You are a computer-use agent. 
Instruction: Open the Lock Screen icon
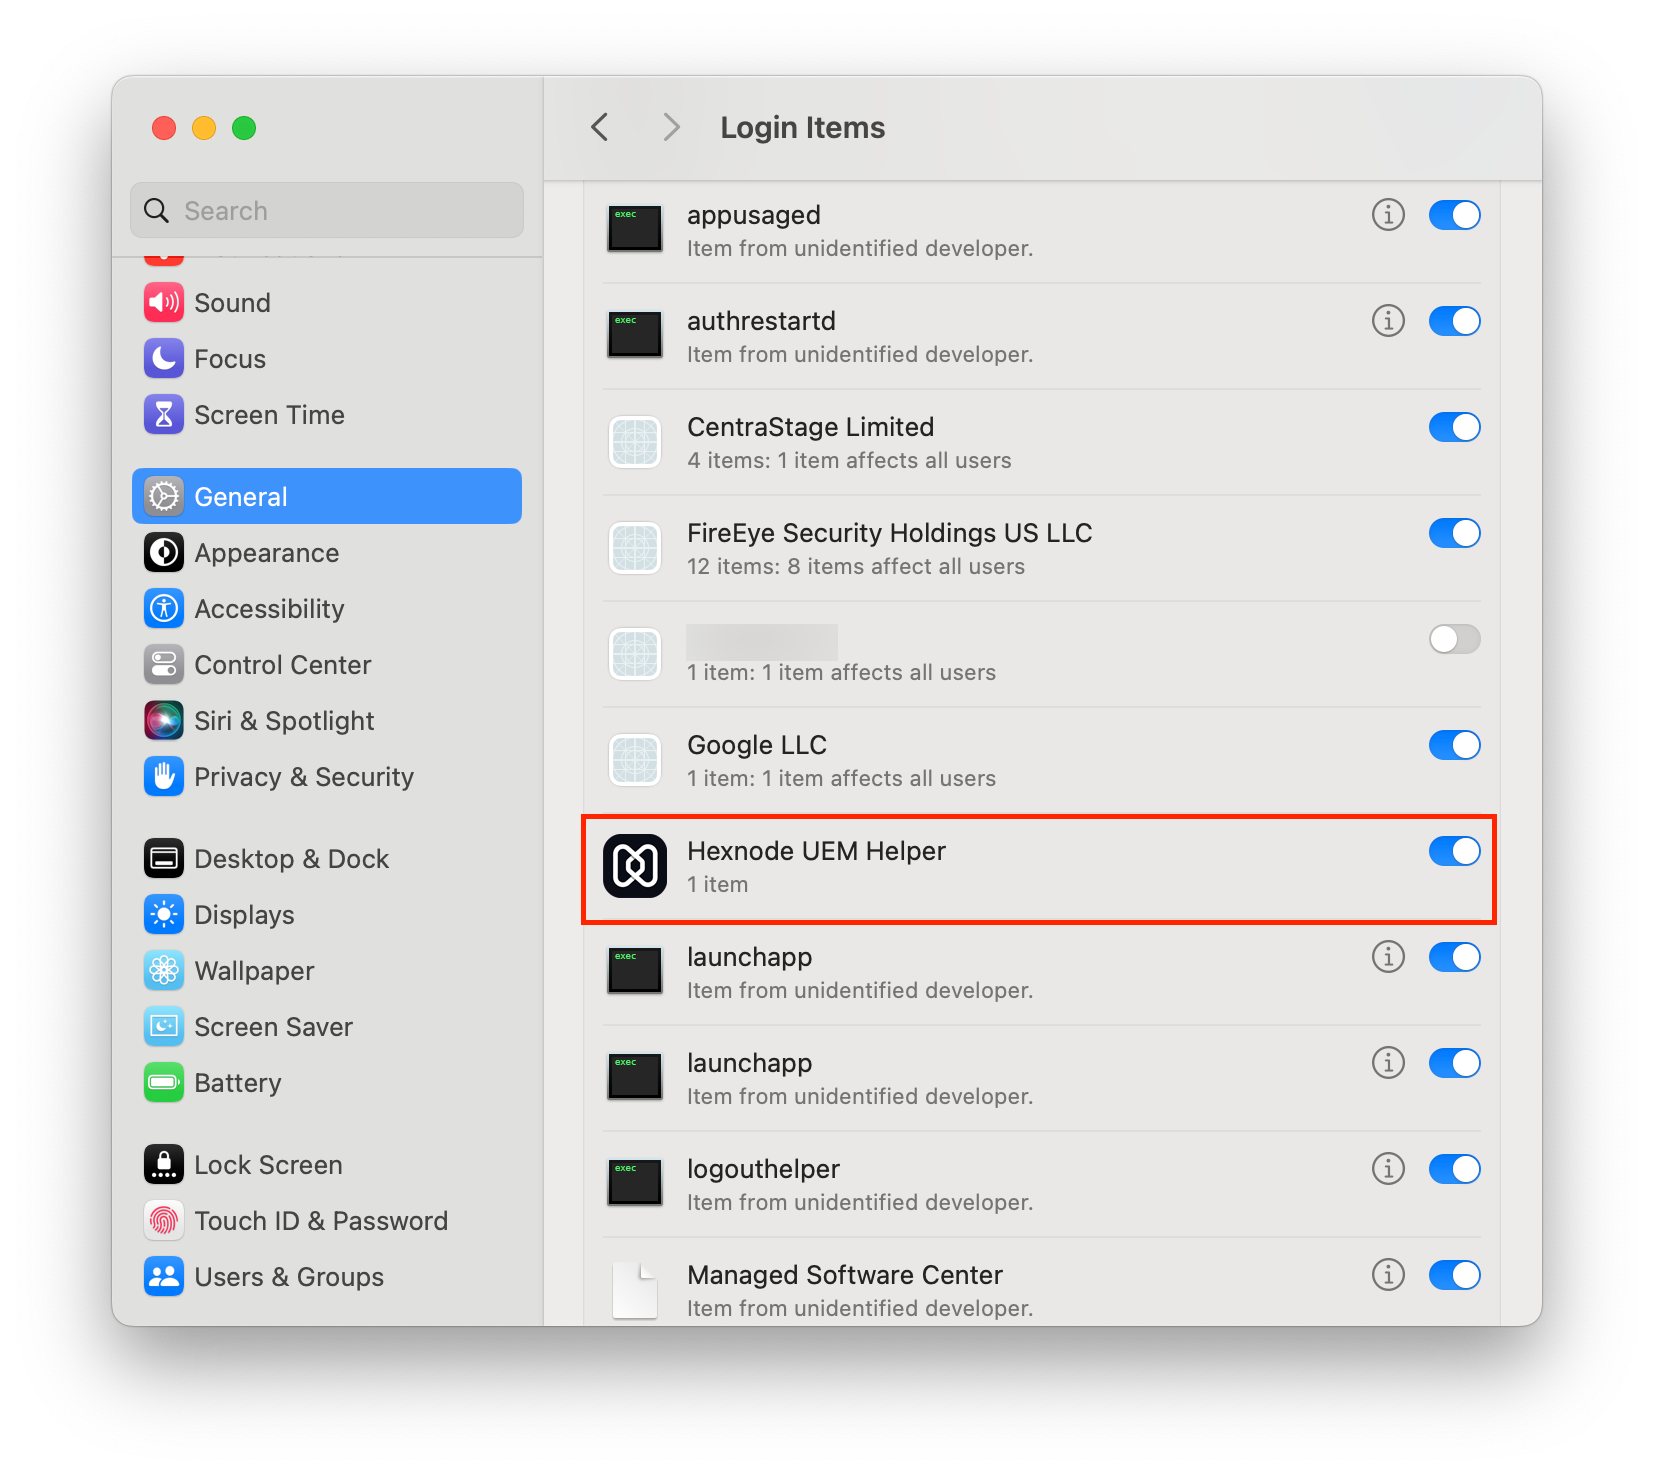click(x=164, y=1165)
